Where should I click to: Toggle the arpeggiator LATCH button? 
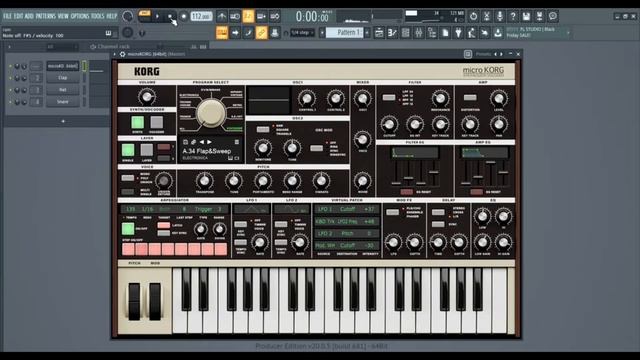pos(164,225)
